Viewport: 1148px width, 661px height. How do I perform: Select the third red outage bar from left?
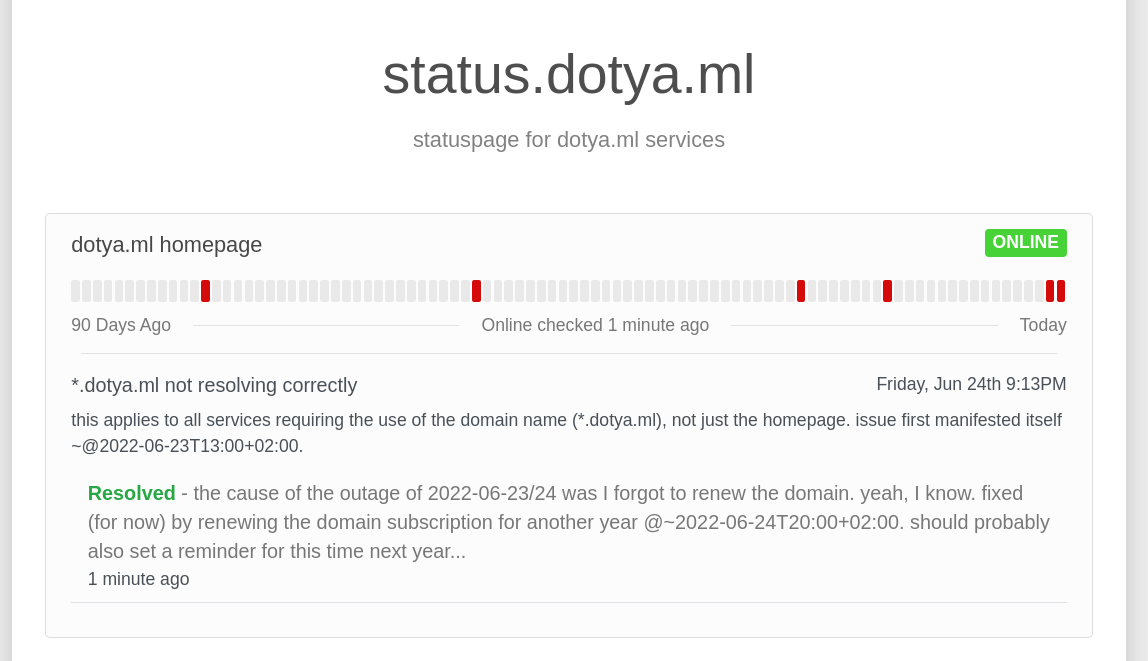point(801,291)
